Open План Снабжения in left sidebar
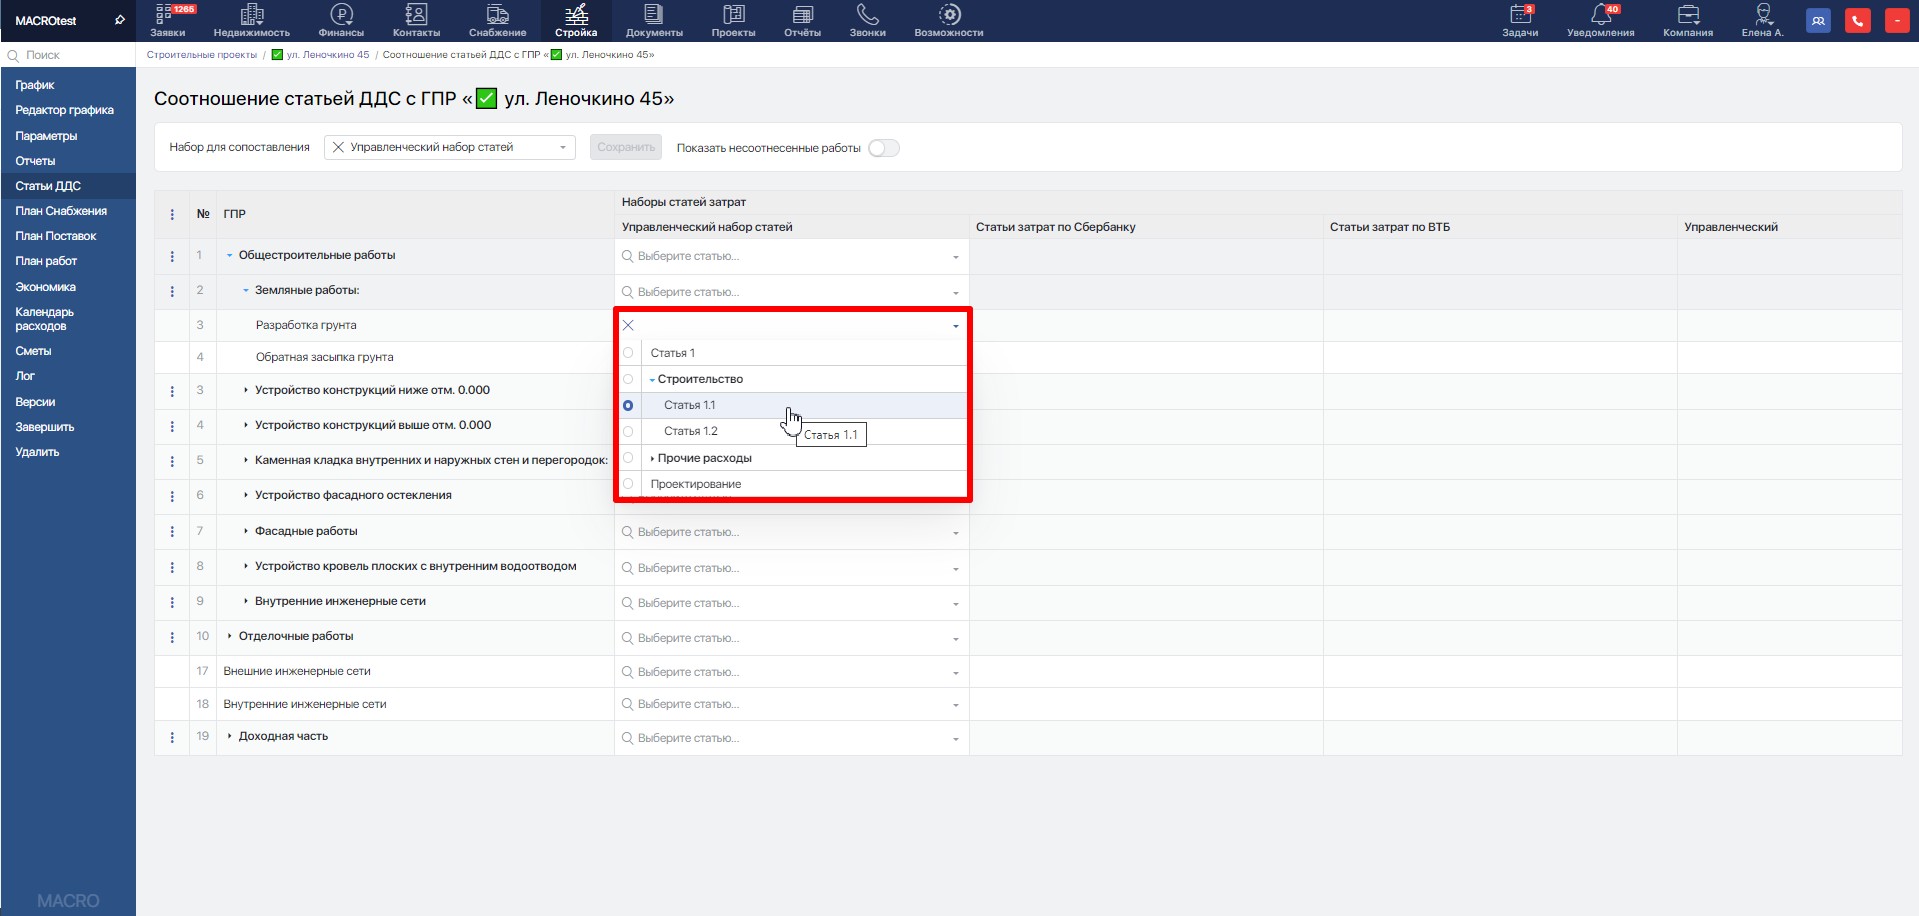Image resolution: width=1919 pixels, height=916 pixels. [61, 211]
